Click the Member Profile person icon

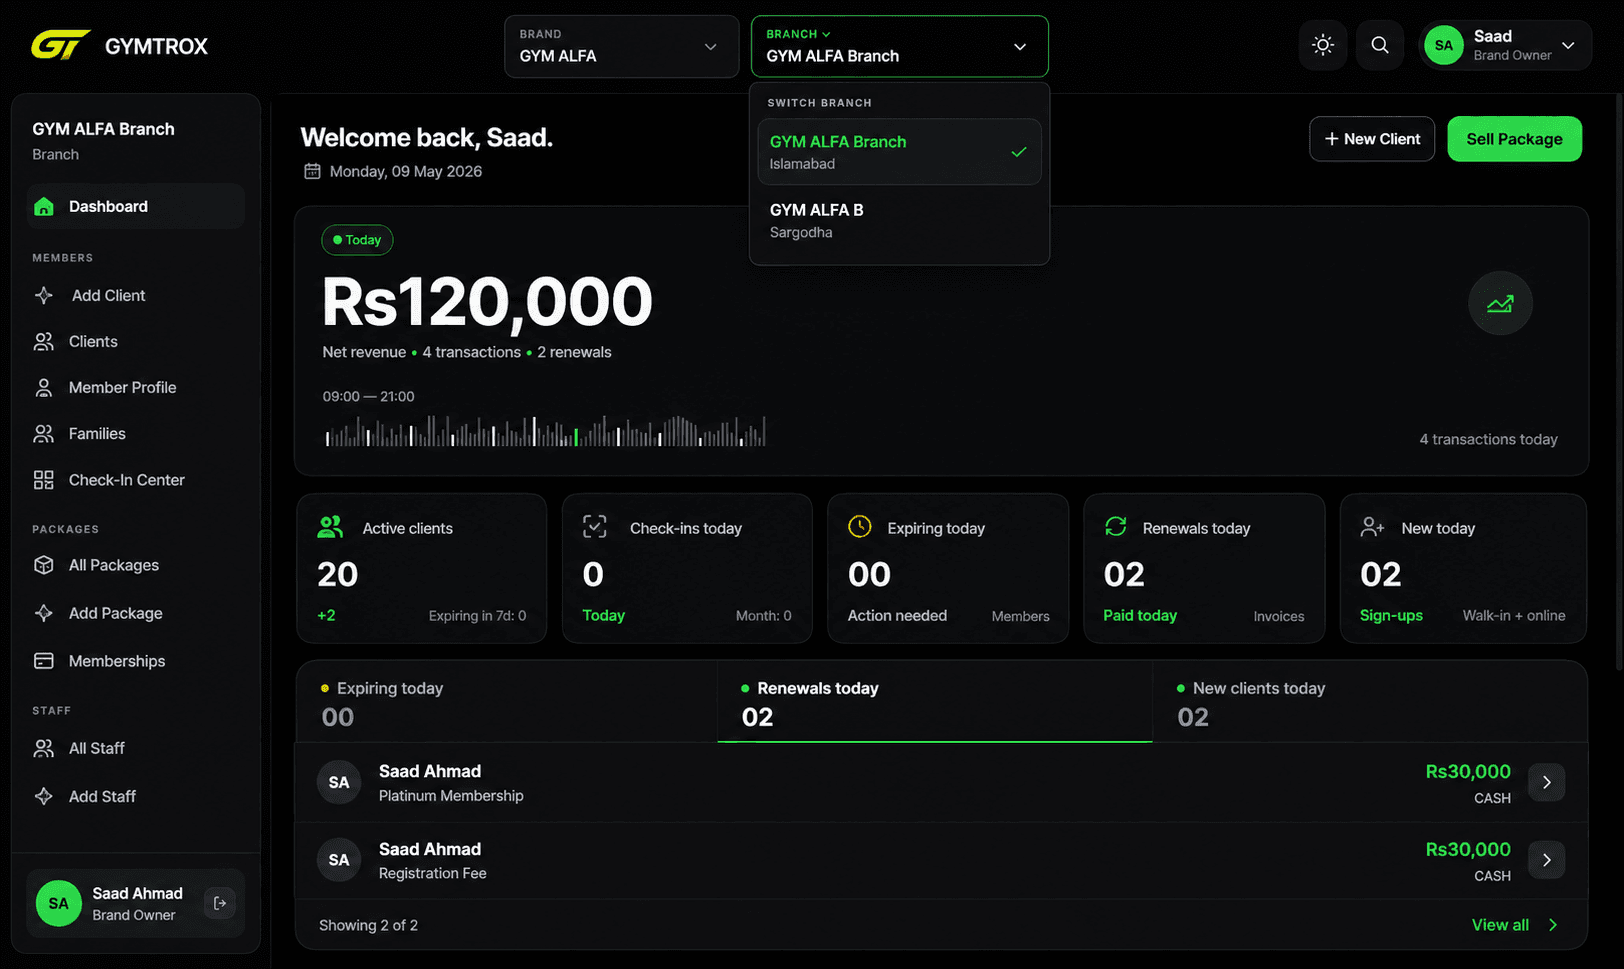(44, 387)
